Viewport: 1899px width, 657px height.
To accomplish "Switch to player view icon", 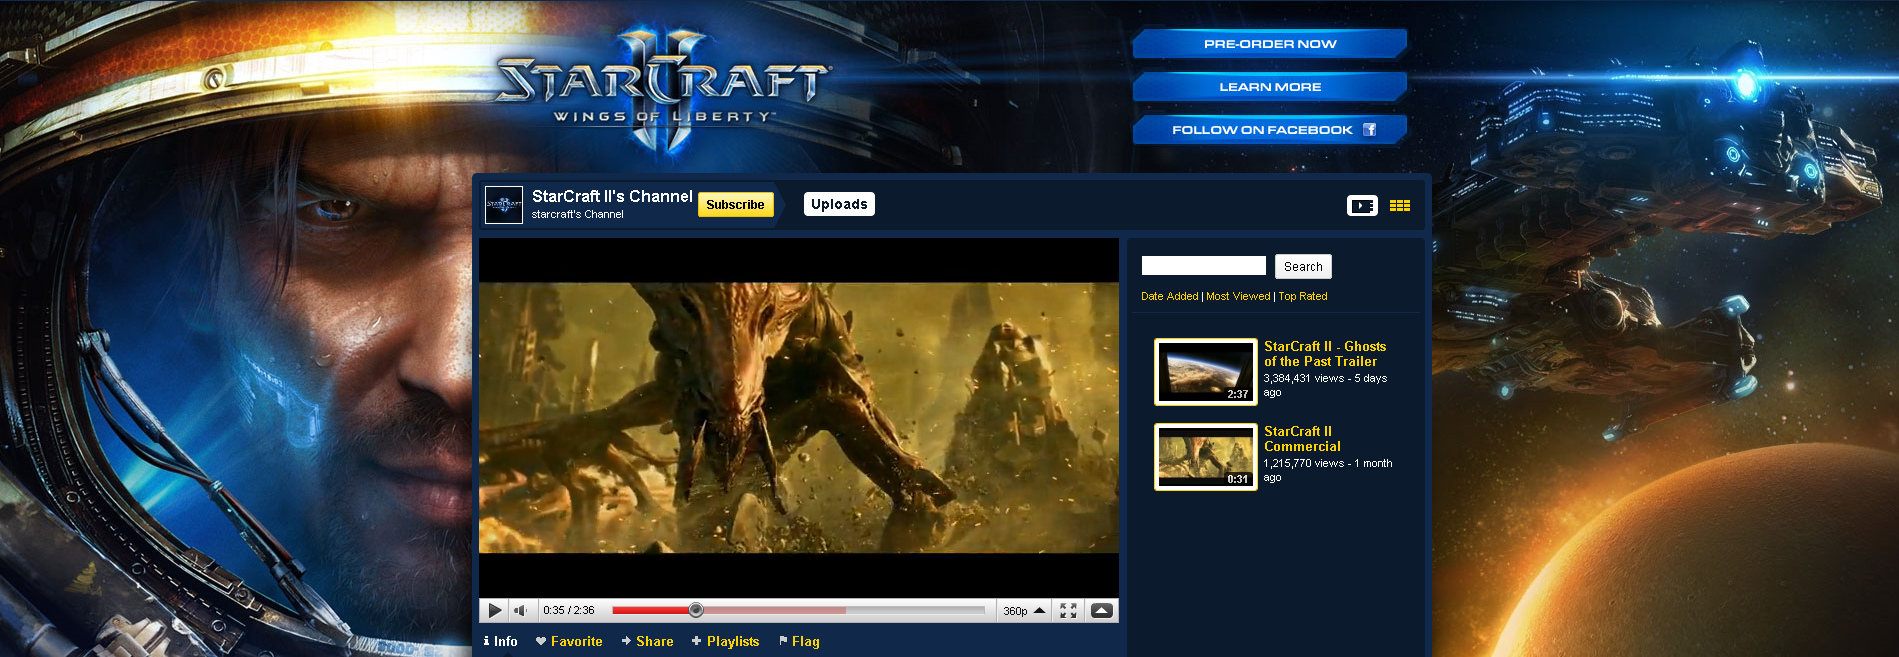I will [1362, 205].
